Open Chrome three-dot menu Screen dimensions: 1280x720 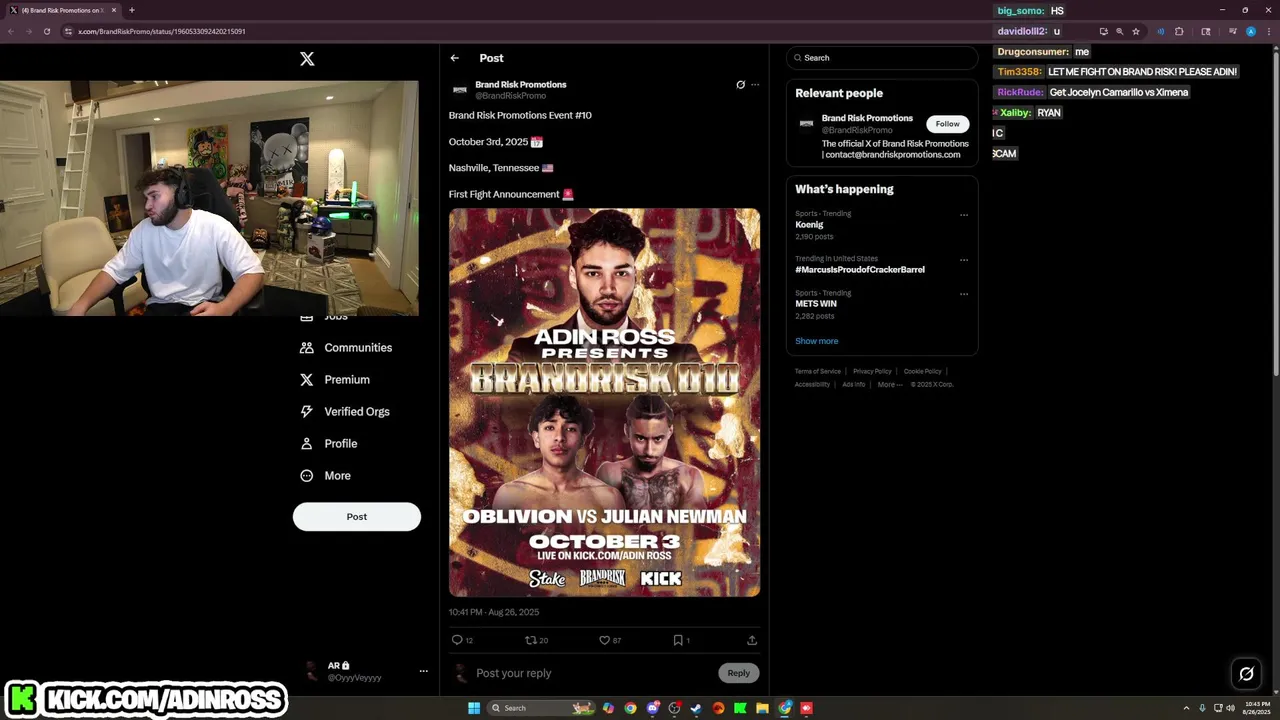pos(1269,31)
